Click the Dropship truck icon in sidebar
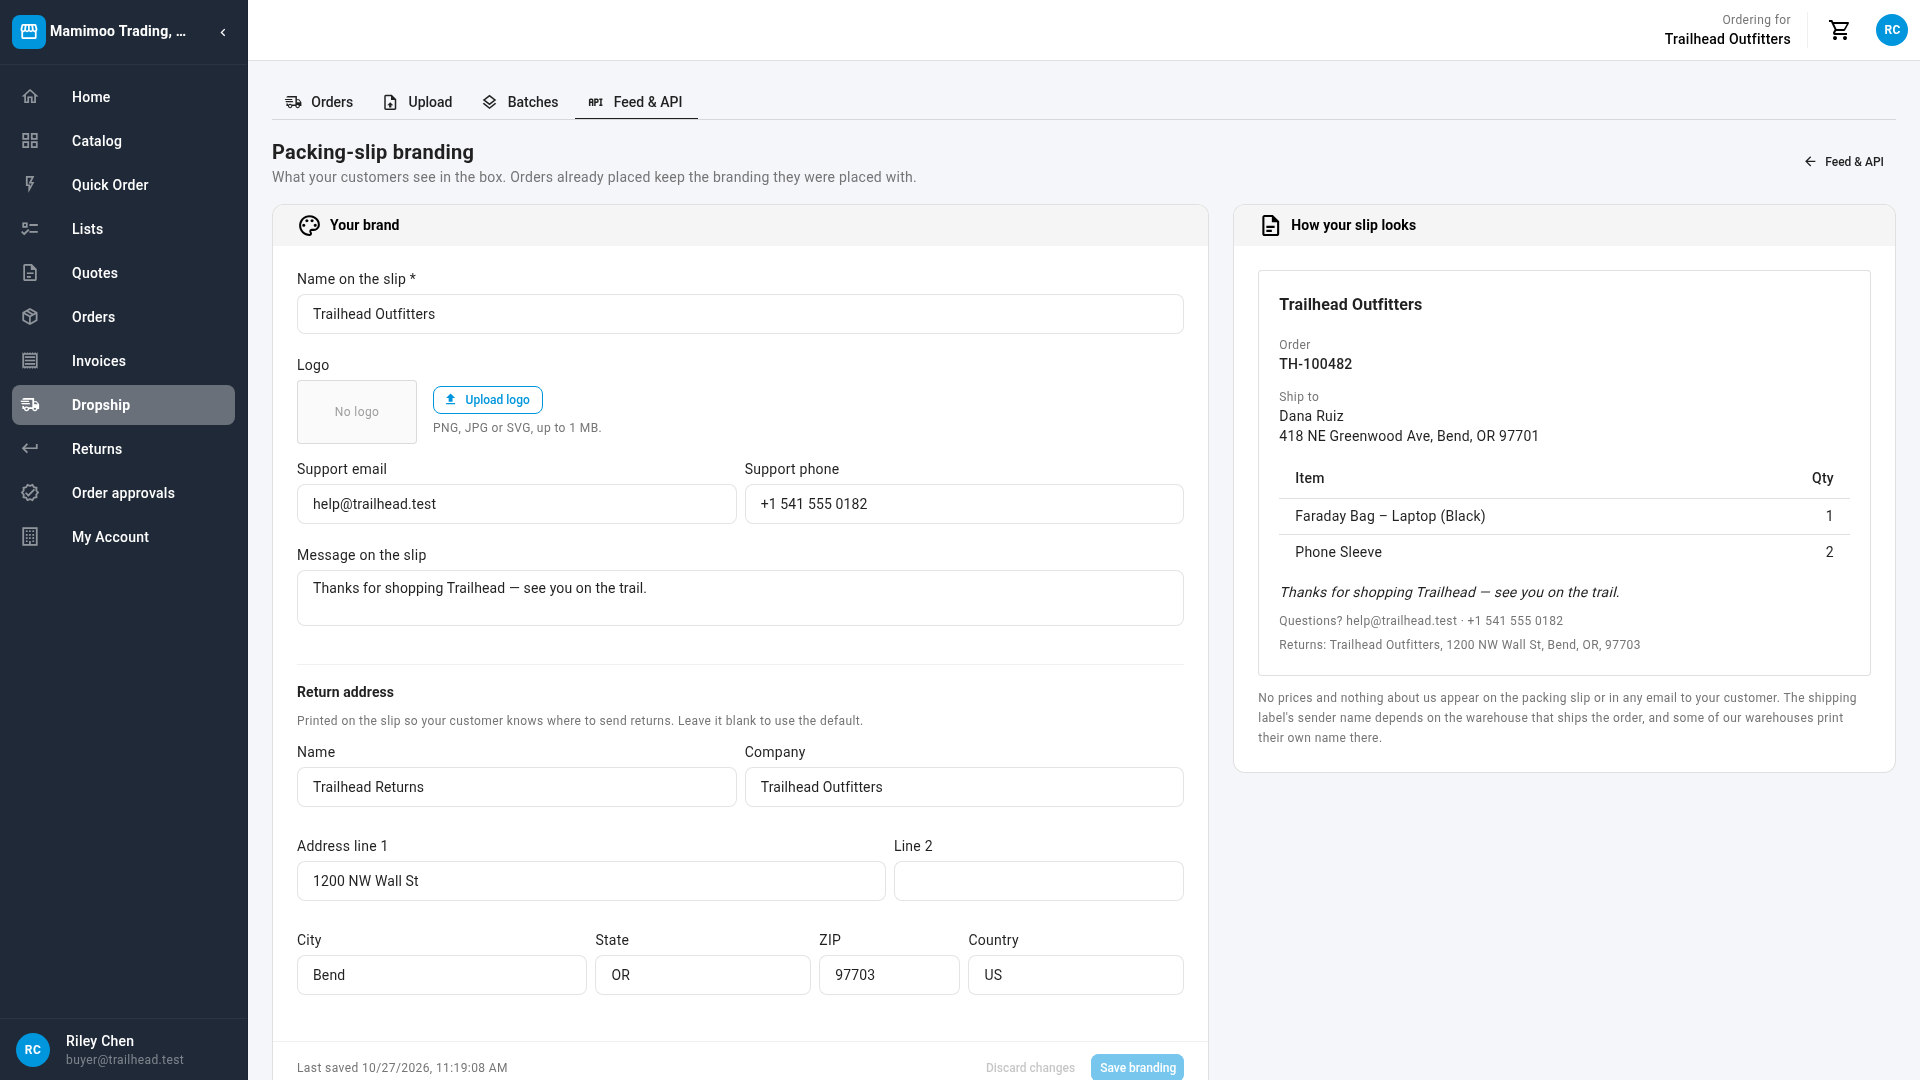 point(30,405)
